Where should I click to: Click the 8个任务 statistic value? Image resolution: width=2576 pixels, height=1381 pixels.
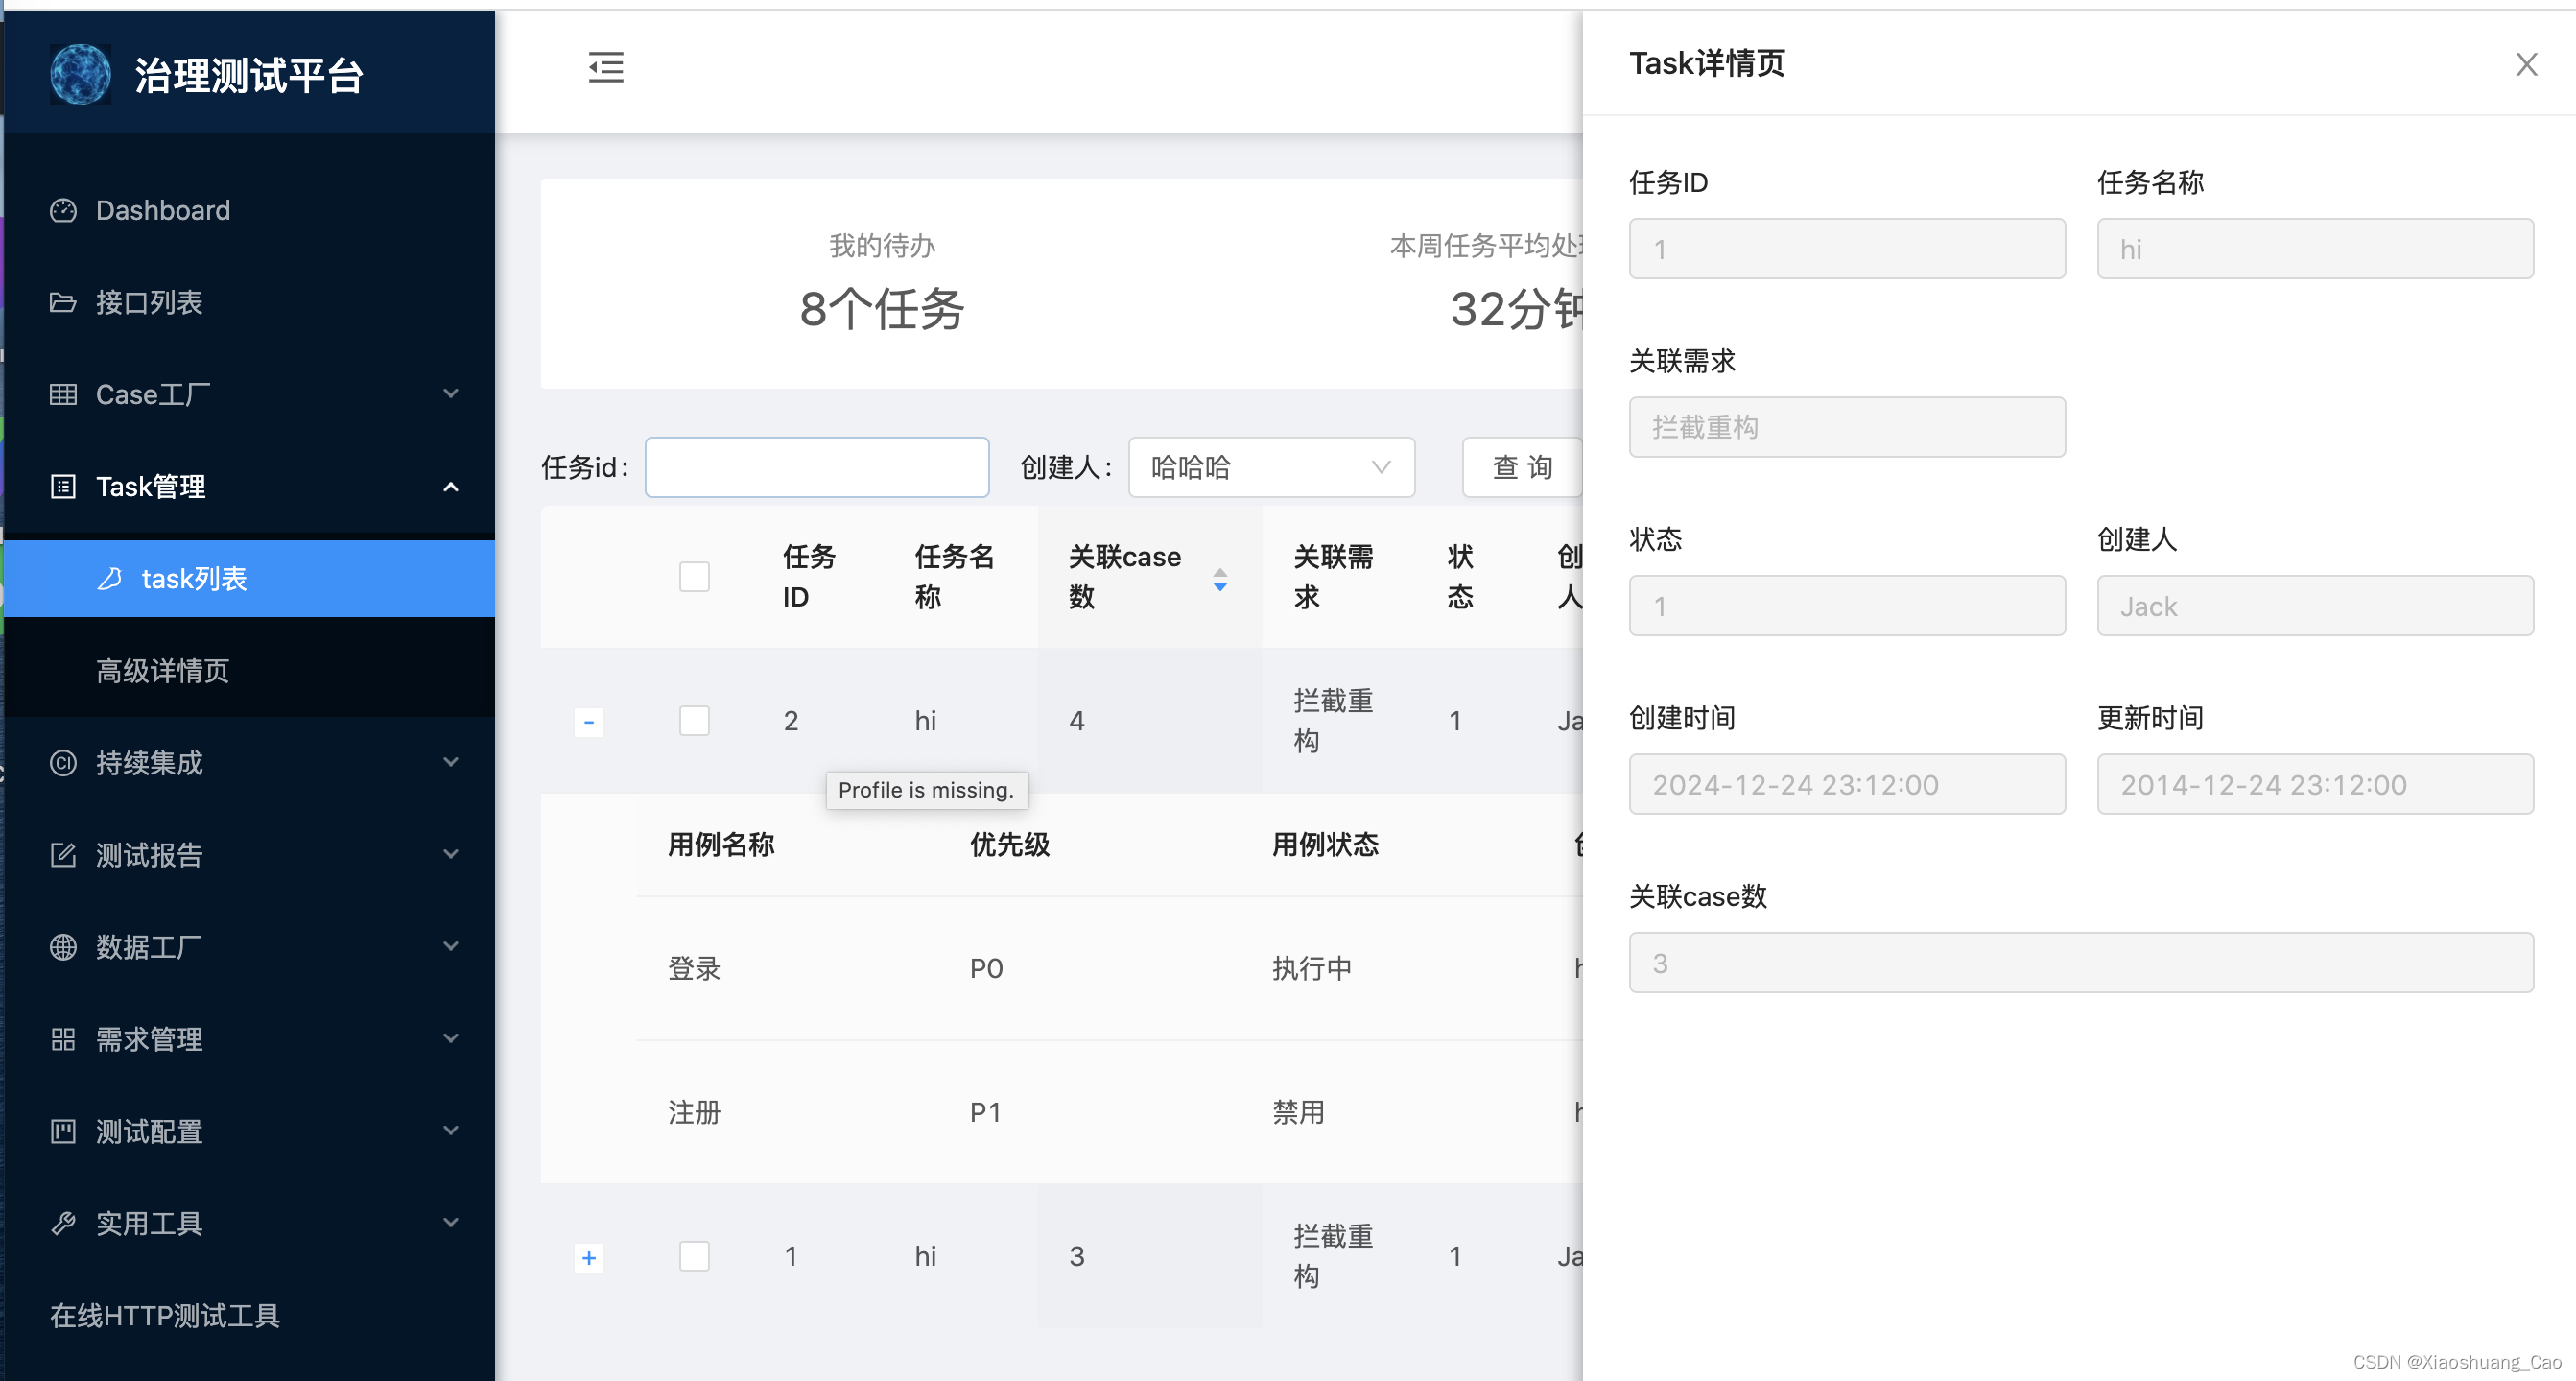881,309
